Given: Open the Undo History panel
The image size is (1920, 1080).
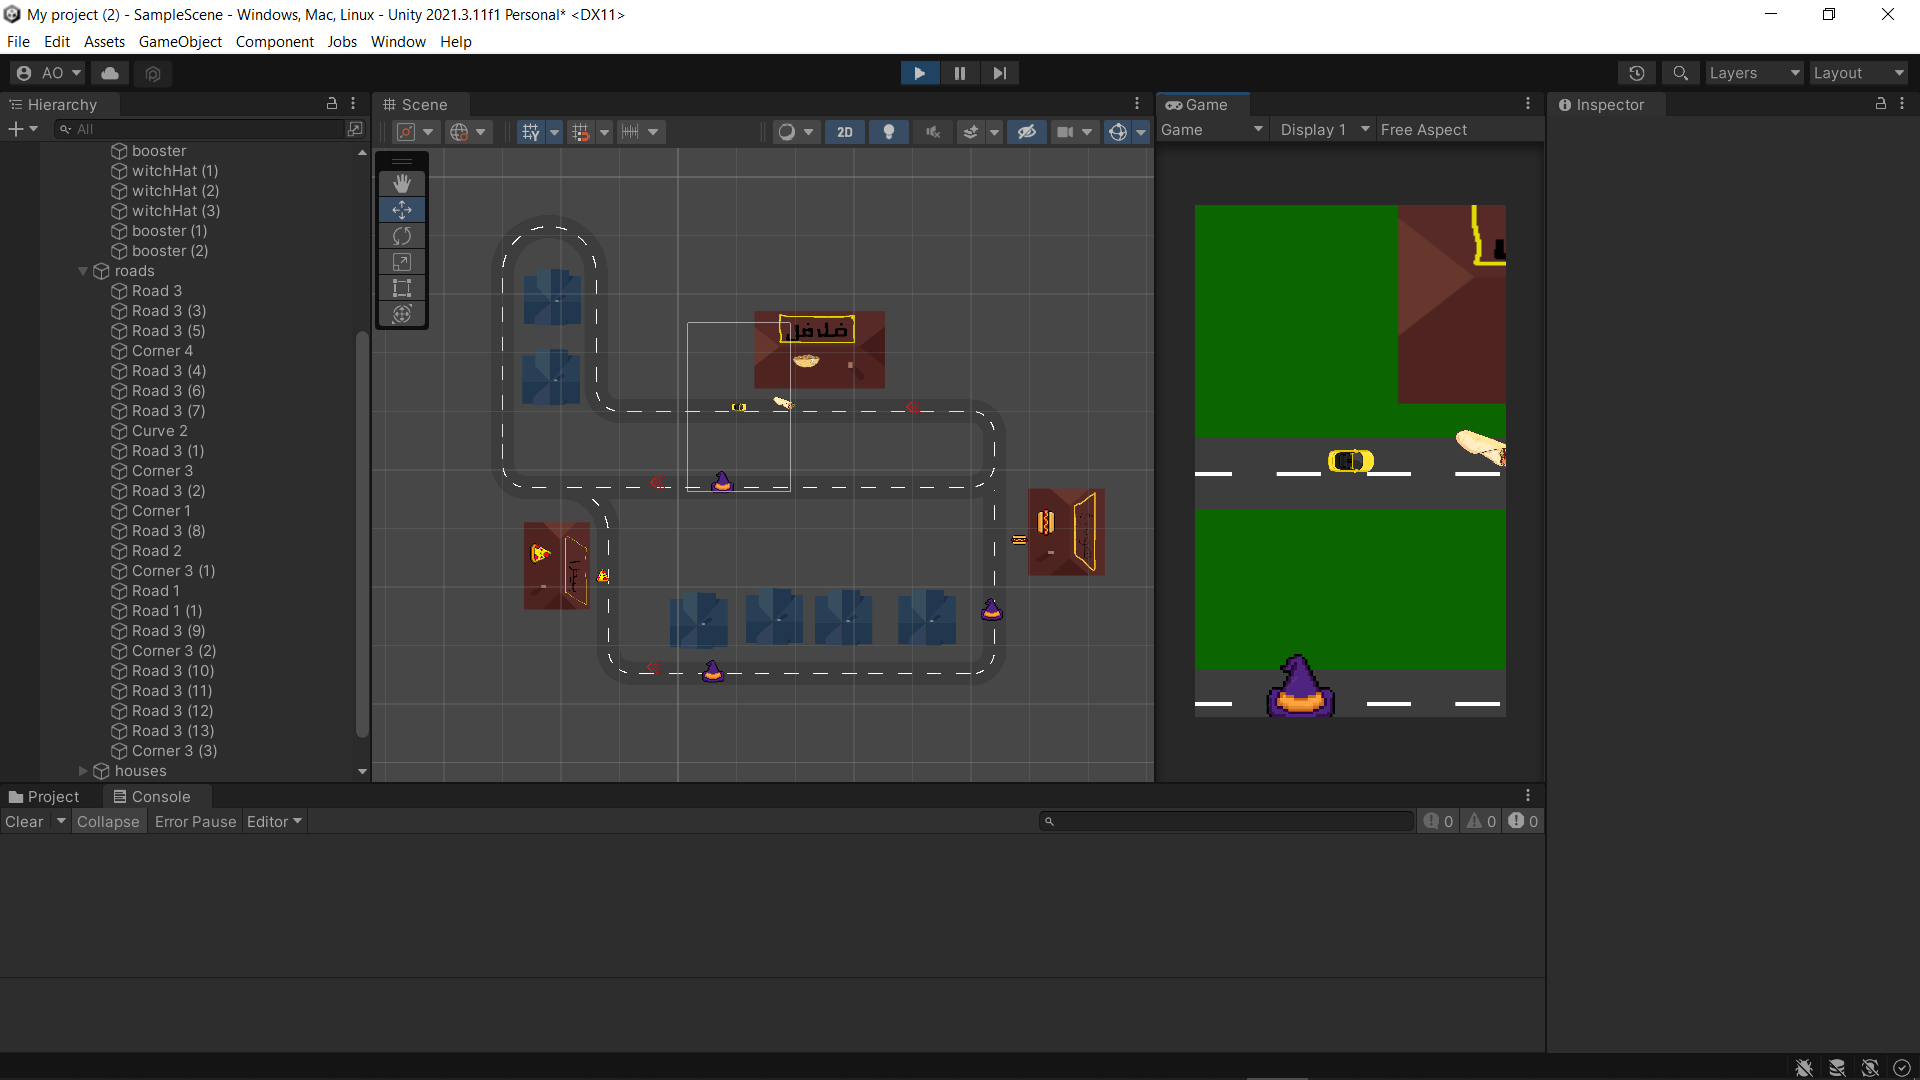Looking at the screenshot, I should tap(1637, 73).
